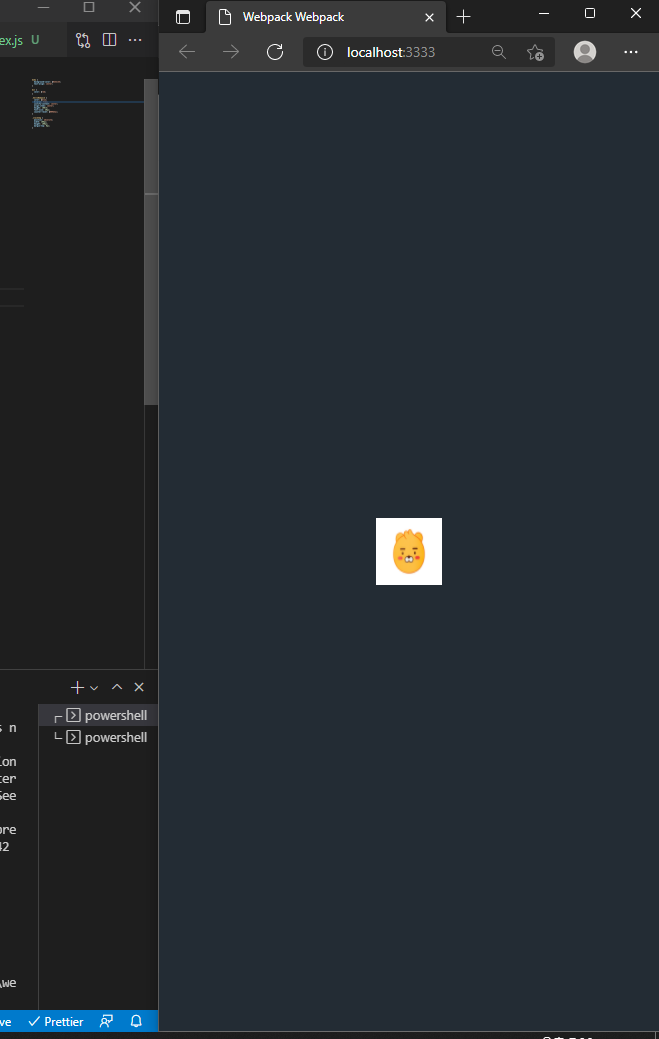Open the feedback icon in status bar

(x=106, y=1022)
